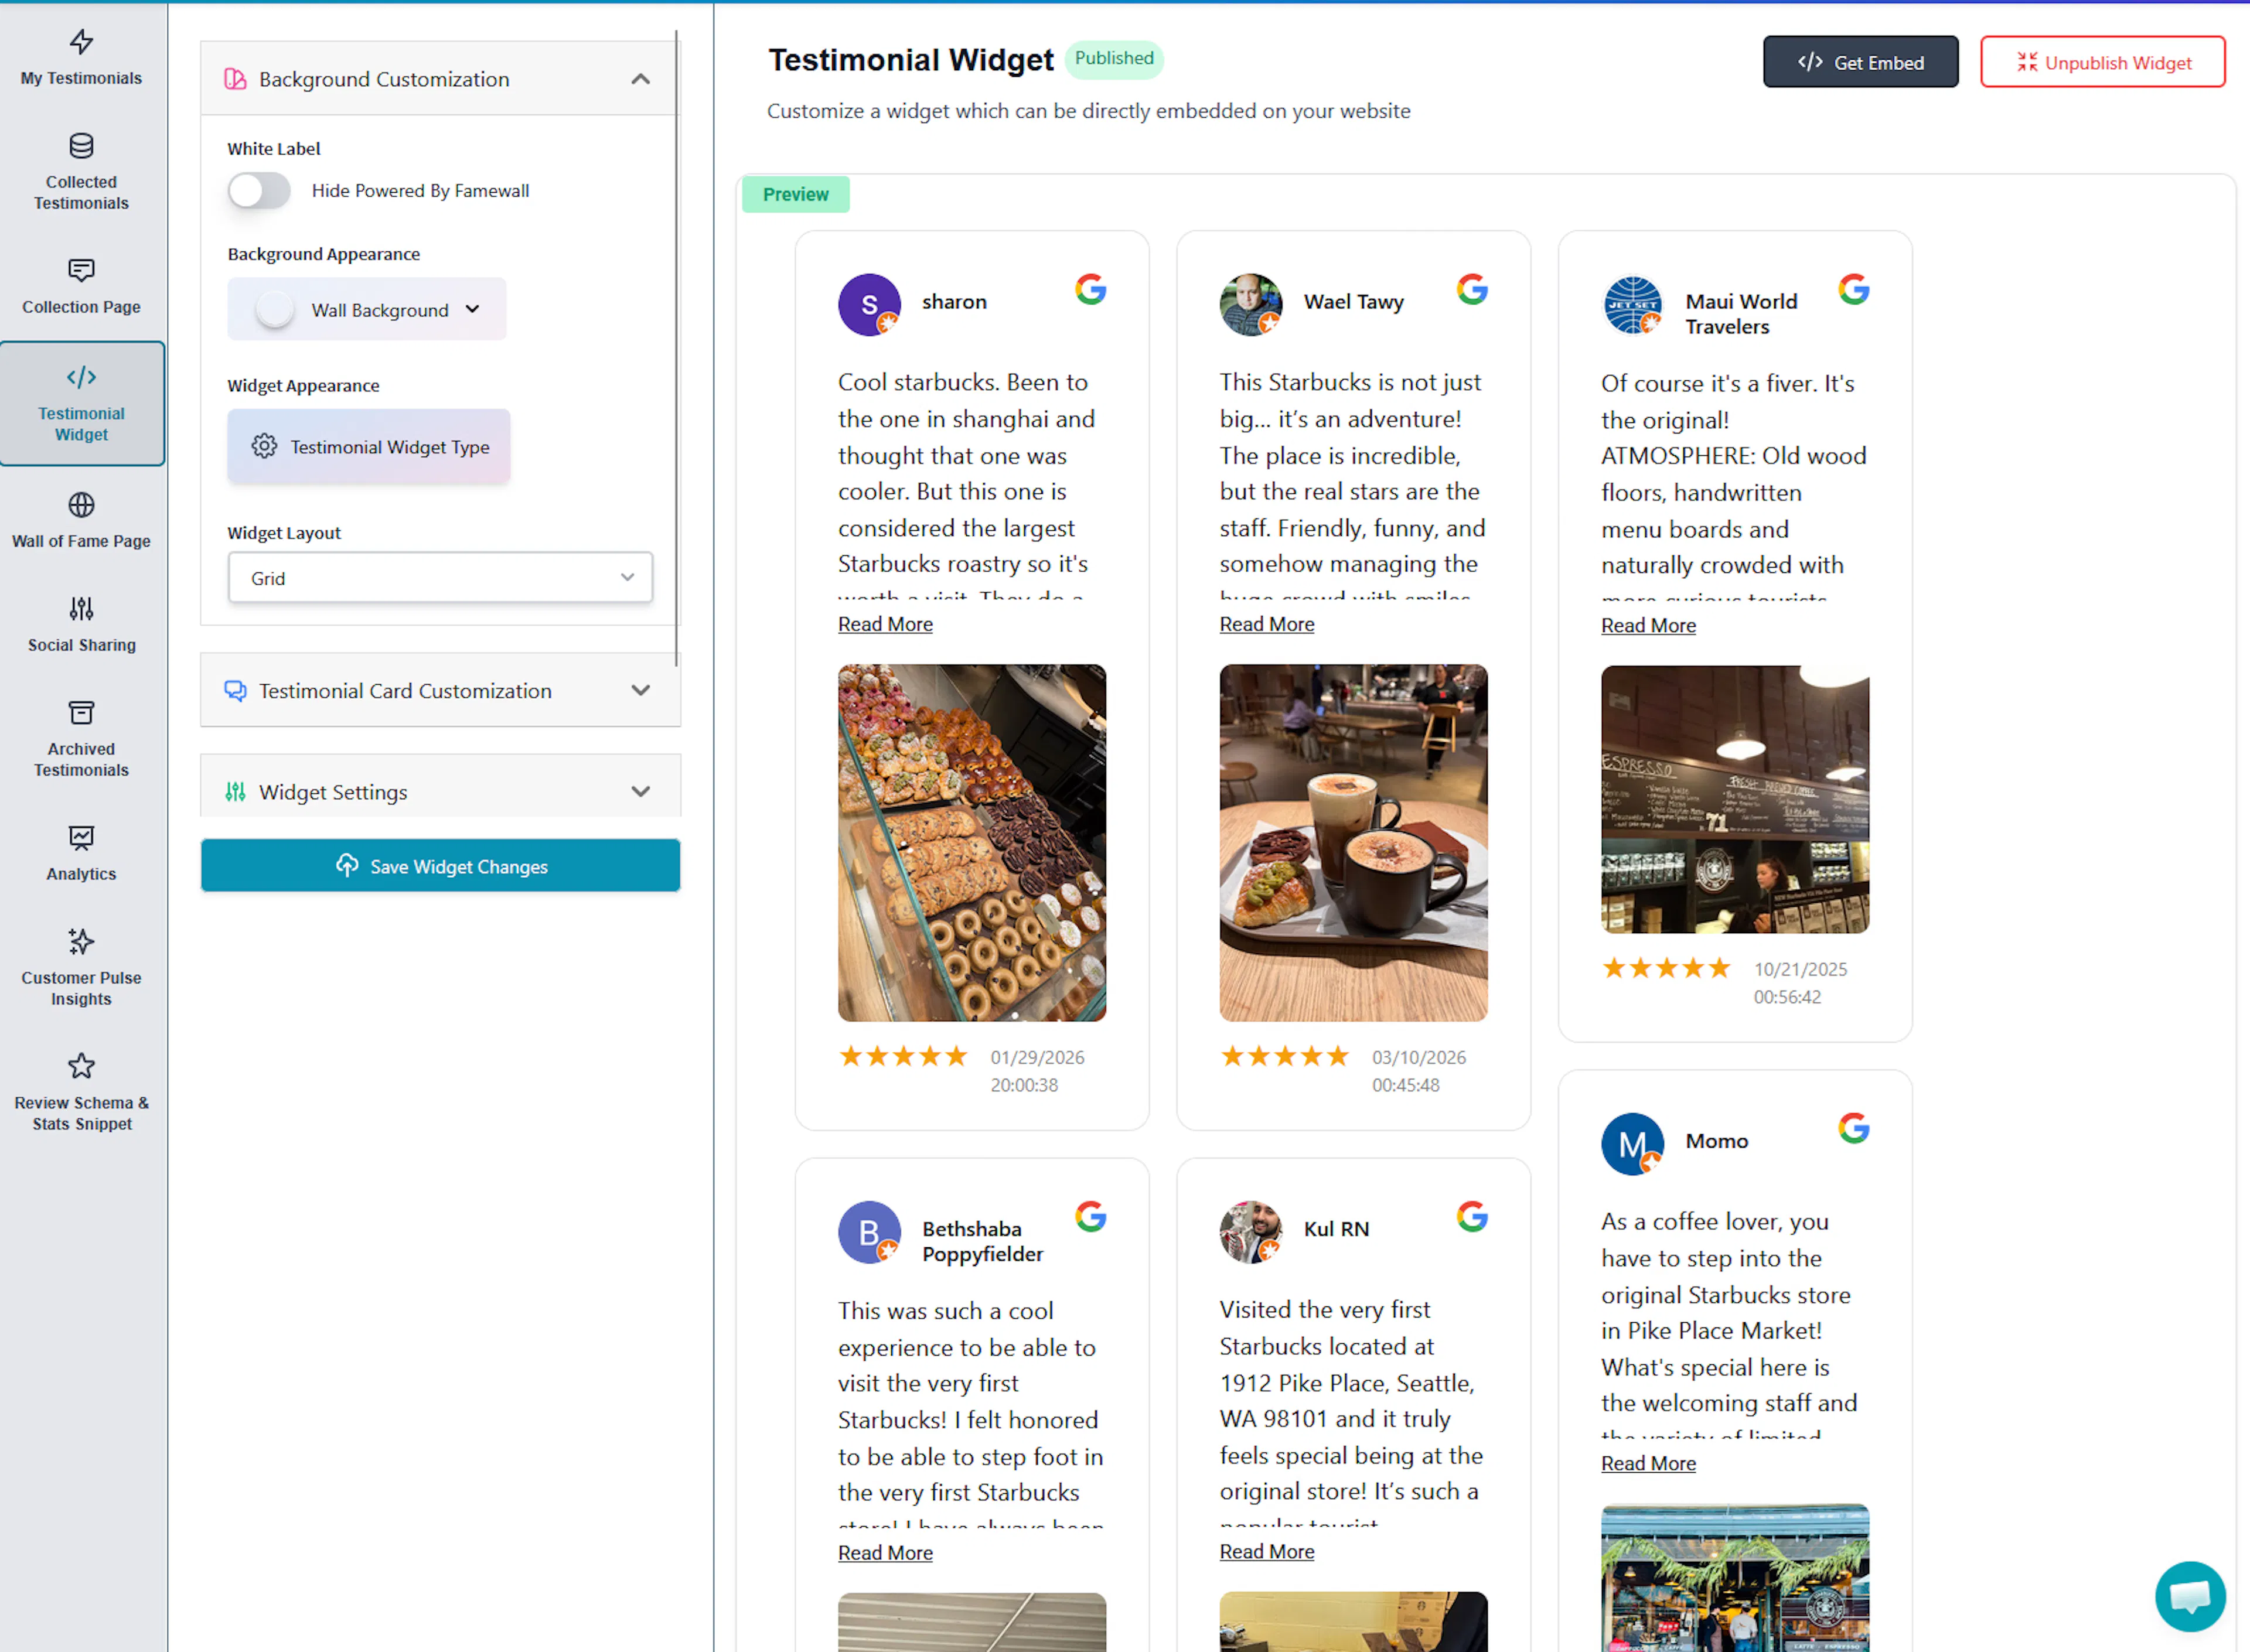Viewport: 2250px width, 1652px height.
Task: Open Customer Pulse Insights sparkle icon
Action: 81,942
